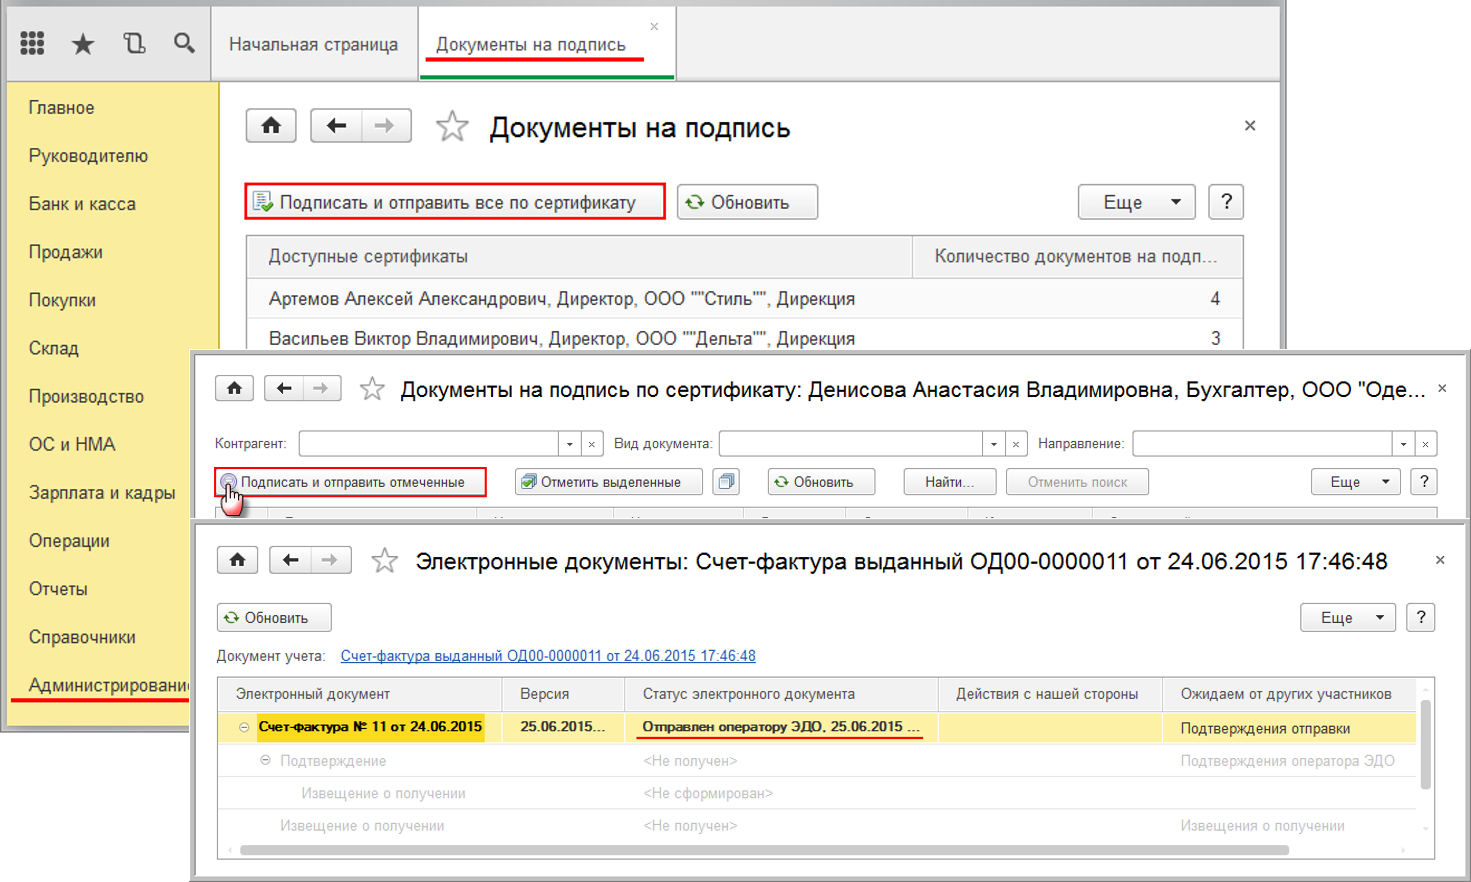Click status Отправлен оператору ЭДО cell

coord(781,727)
